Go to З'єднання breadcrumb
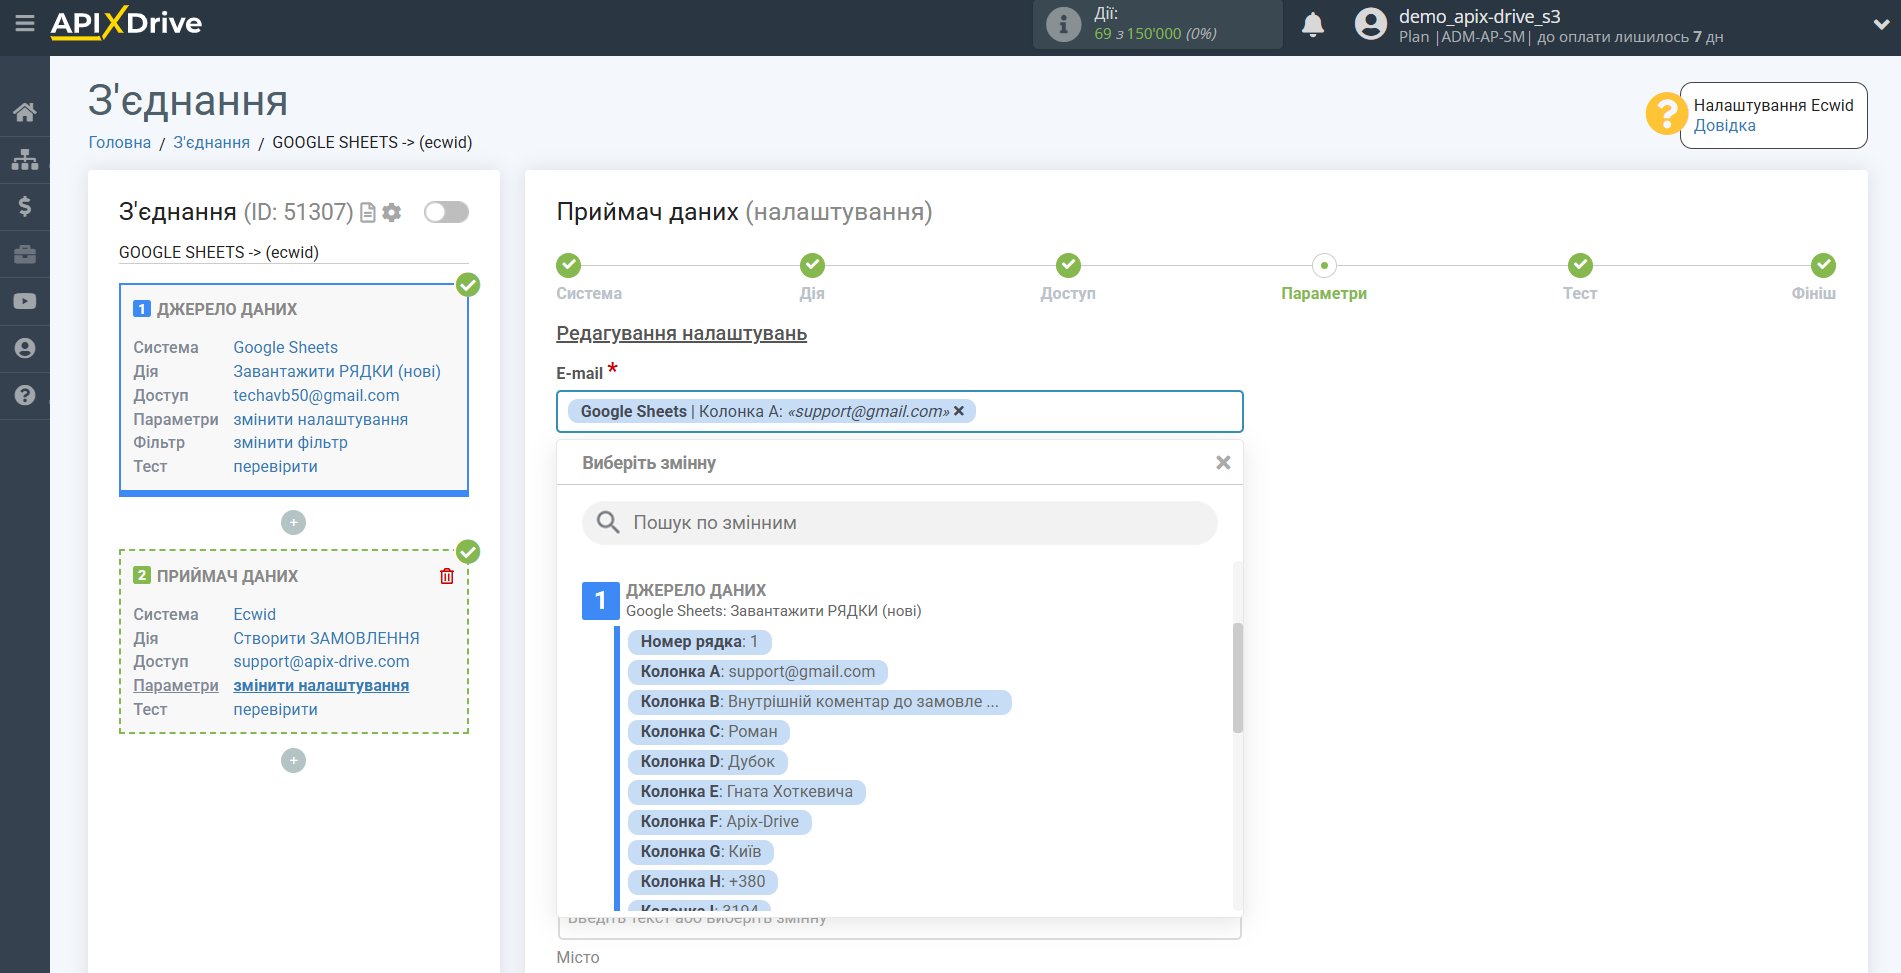Image resolution: width=1901 pixels, height=973 pixels. [212, 142]
